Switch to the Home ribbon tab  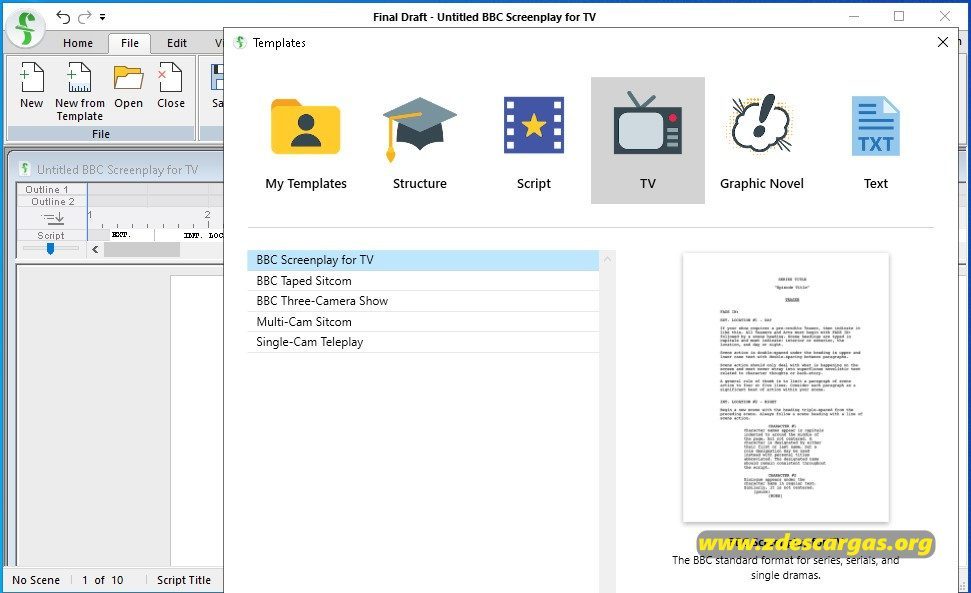77,43
